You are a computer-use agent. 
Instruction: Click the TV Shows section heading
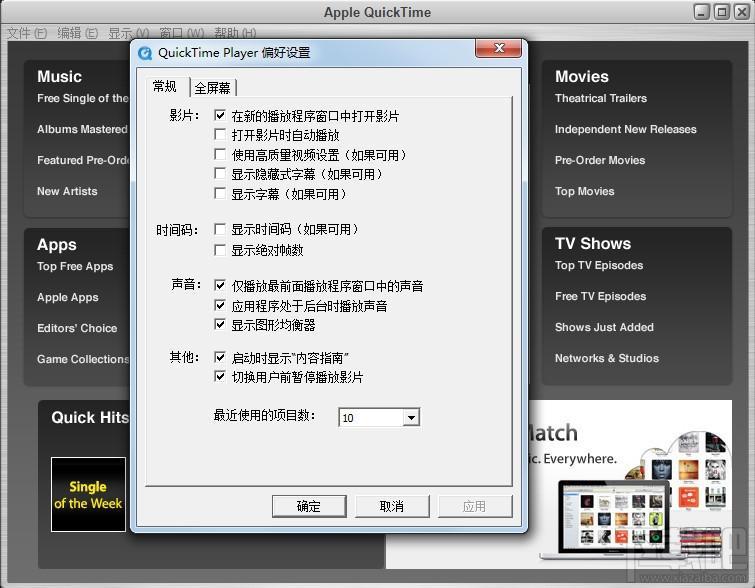592,243
